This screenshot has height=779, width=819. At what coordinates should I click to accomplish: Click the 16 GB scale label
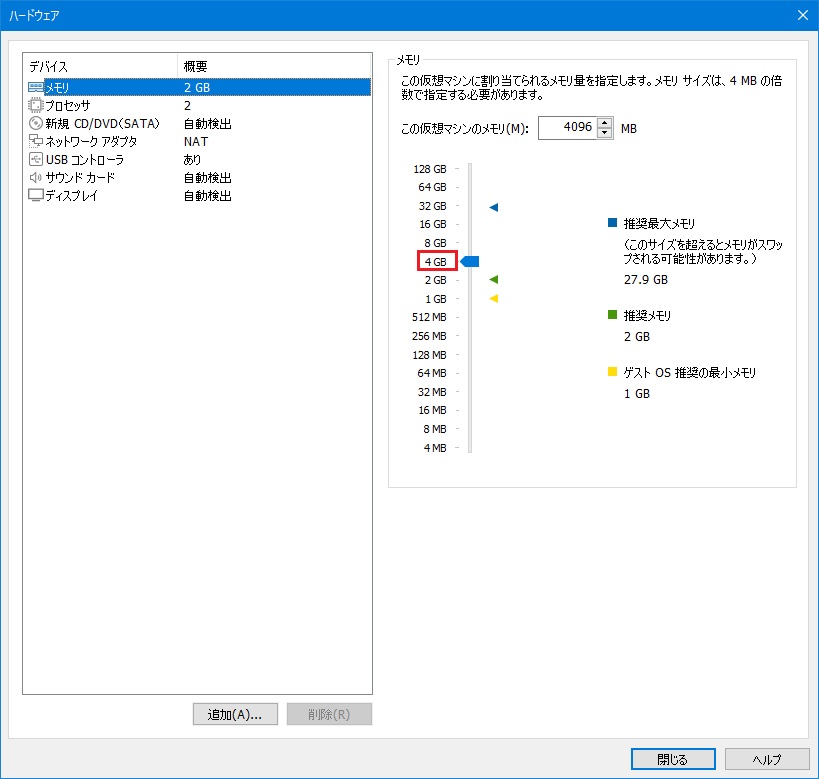point(433,224)
